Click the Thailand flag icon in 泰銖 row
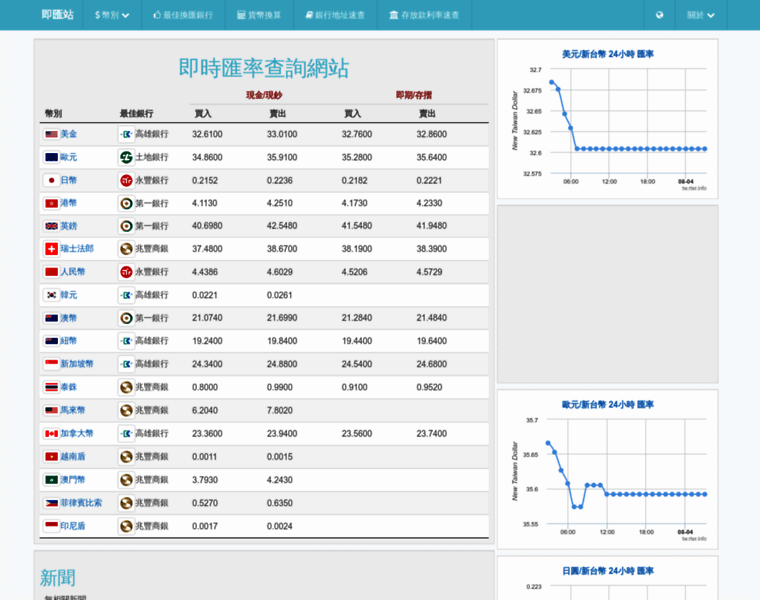 (51, 387)
